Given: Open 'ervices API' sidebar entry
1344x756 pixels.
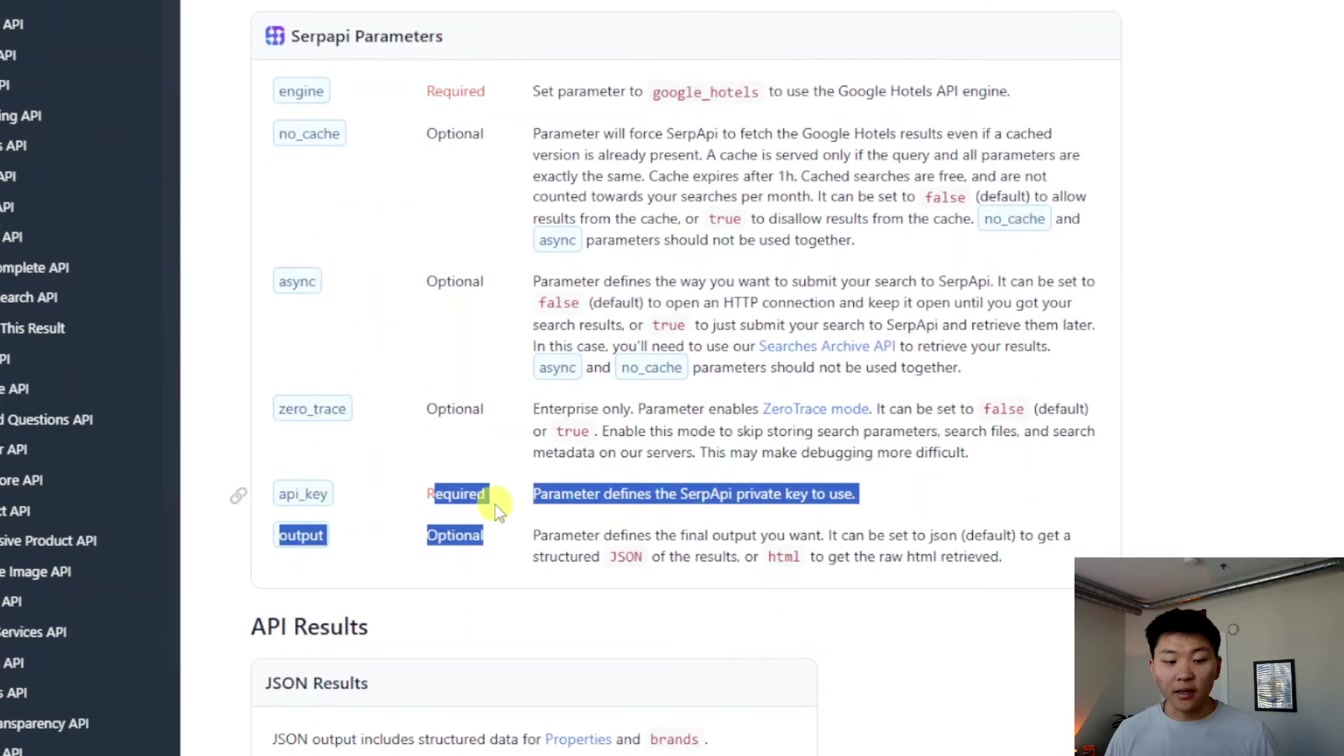Looking at the screenshot, I should coord(34,632).
